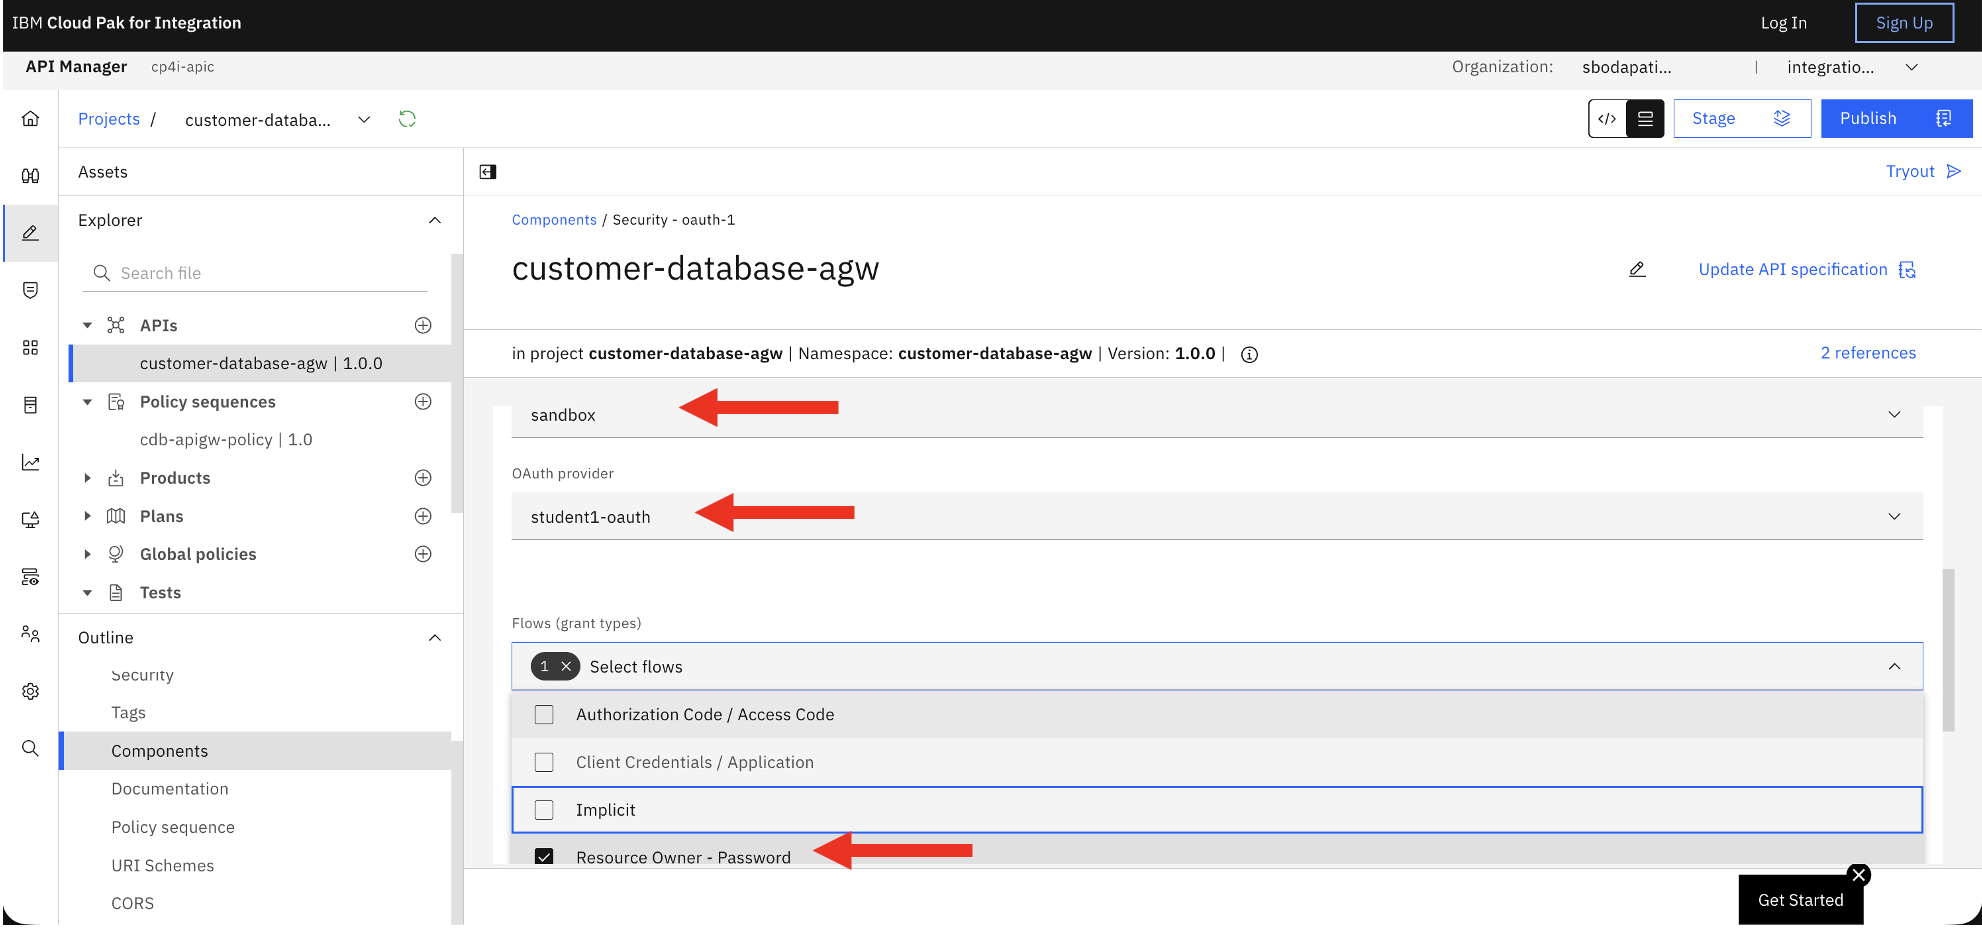Click the pencil edit icon beside API title
This screenshot has width=1982, height=928.
coord(1637,269)
